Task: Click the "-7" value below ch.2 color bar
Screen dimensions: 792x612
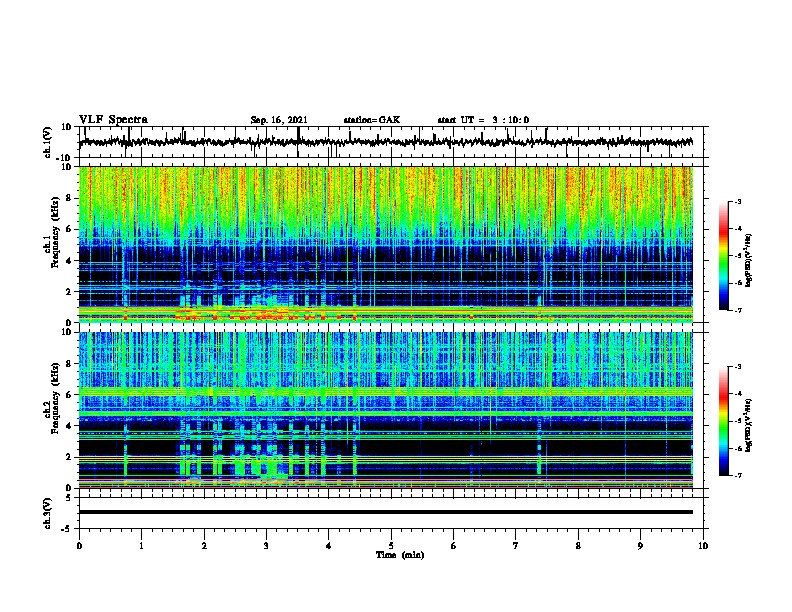Action: [738, 476]
